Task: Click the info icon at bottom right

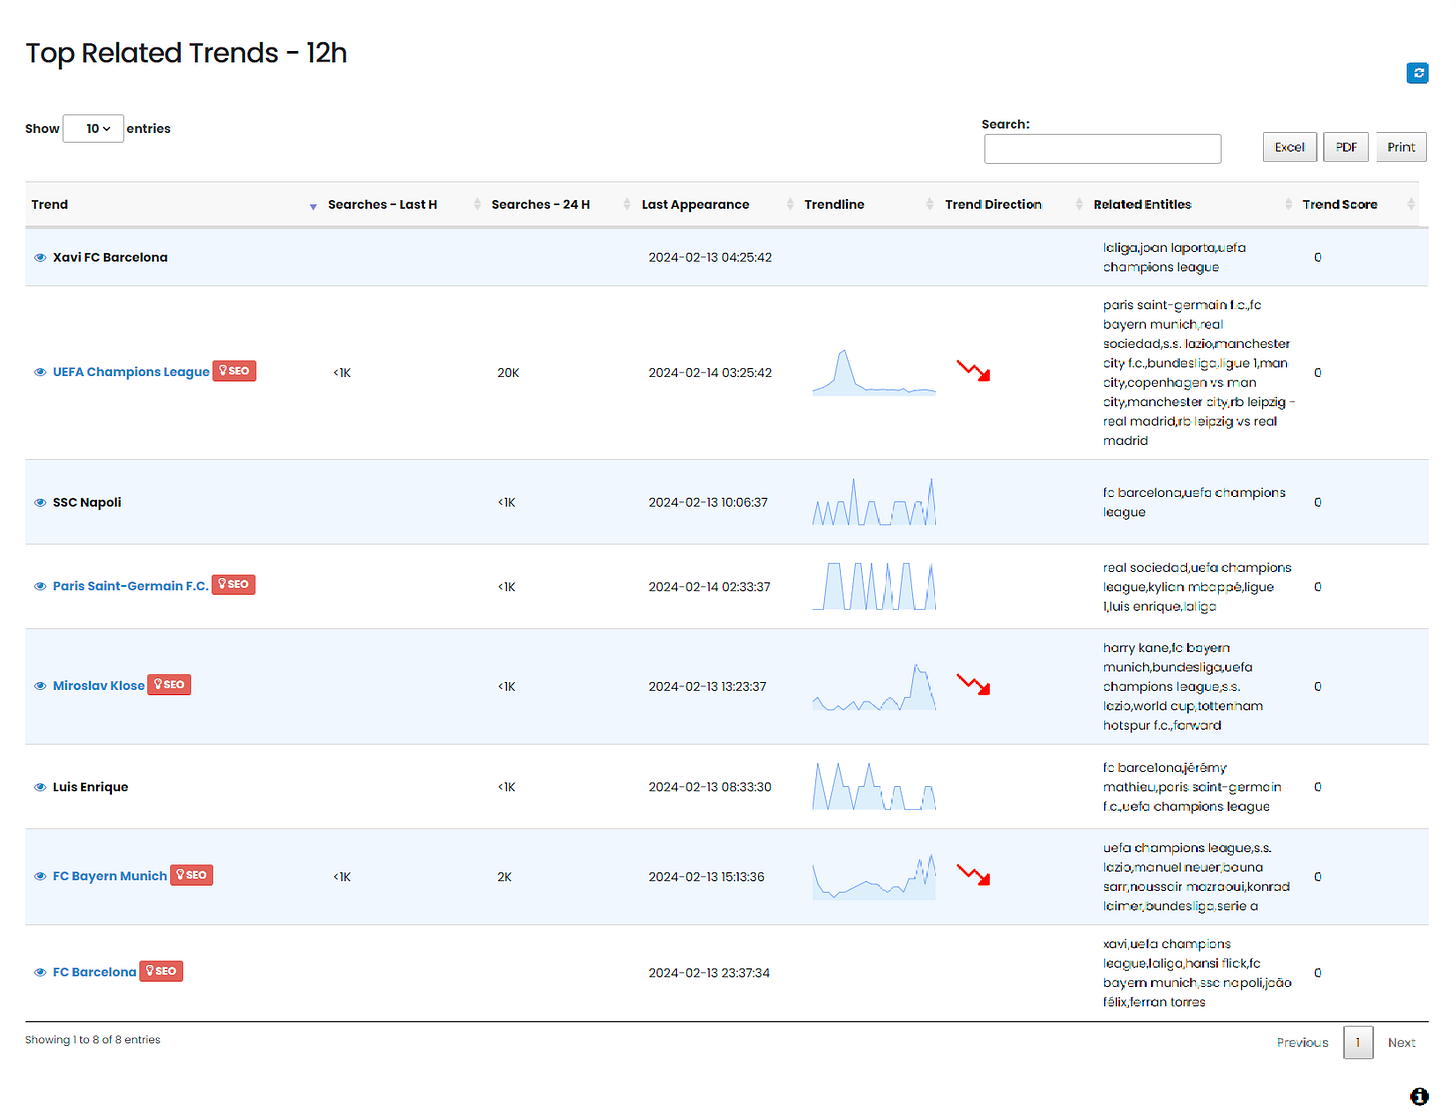Action: click(1419, 1097)
